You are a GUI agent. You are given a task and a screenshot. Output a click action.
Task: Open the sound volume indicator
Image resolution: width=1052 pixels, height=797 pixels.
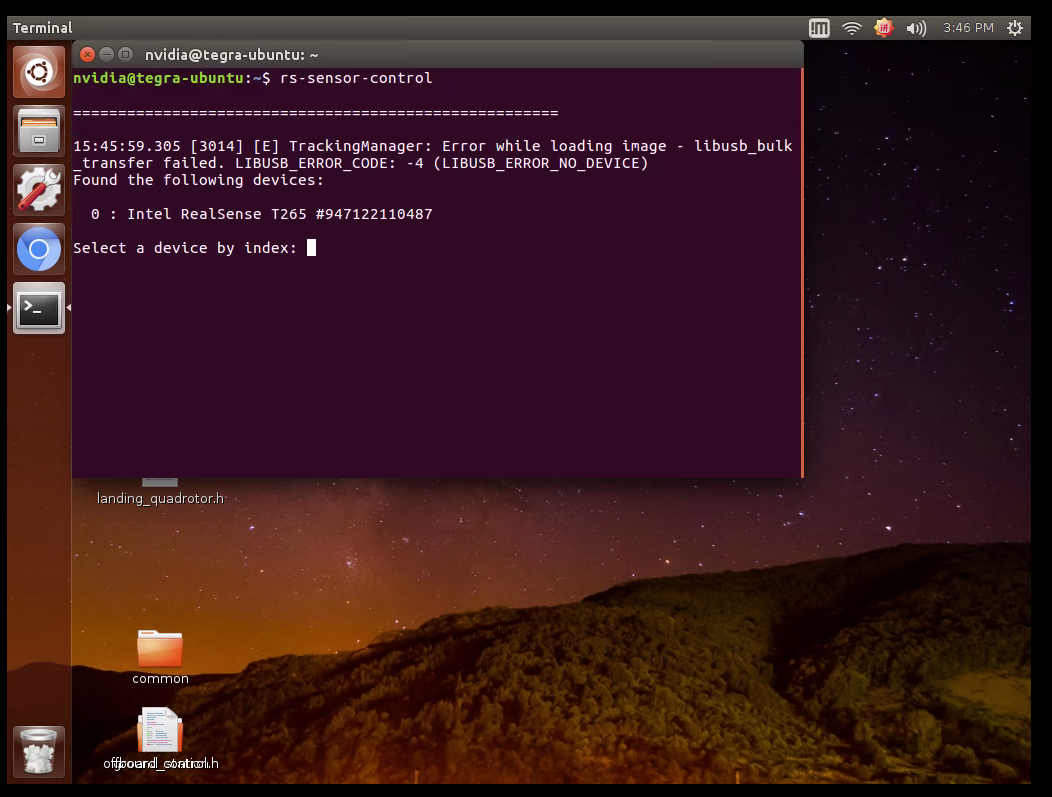click(916, 28)
